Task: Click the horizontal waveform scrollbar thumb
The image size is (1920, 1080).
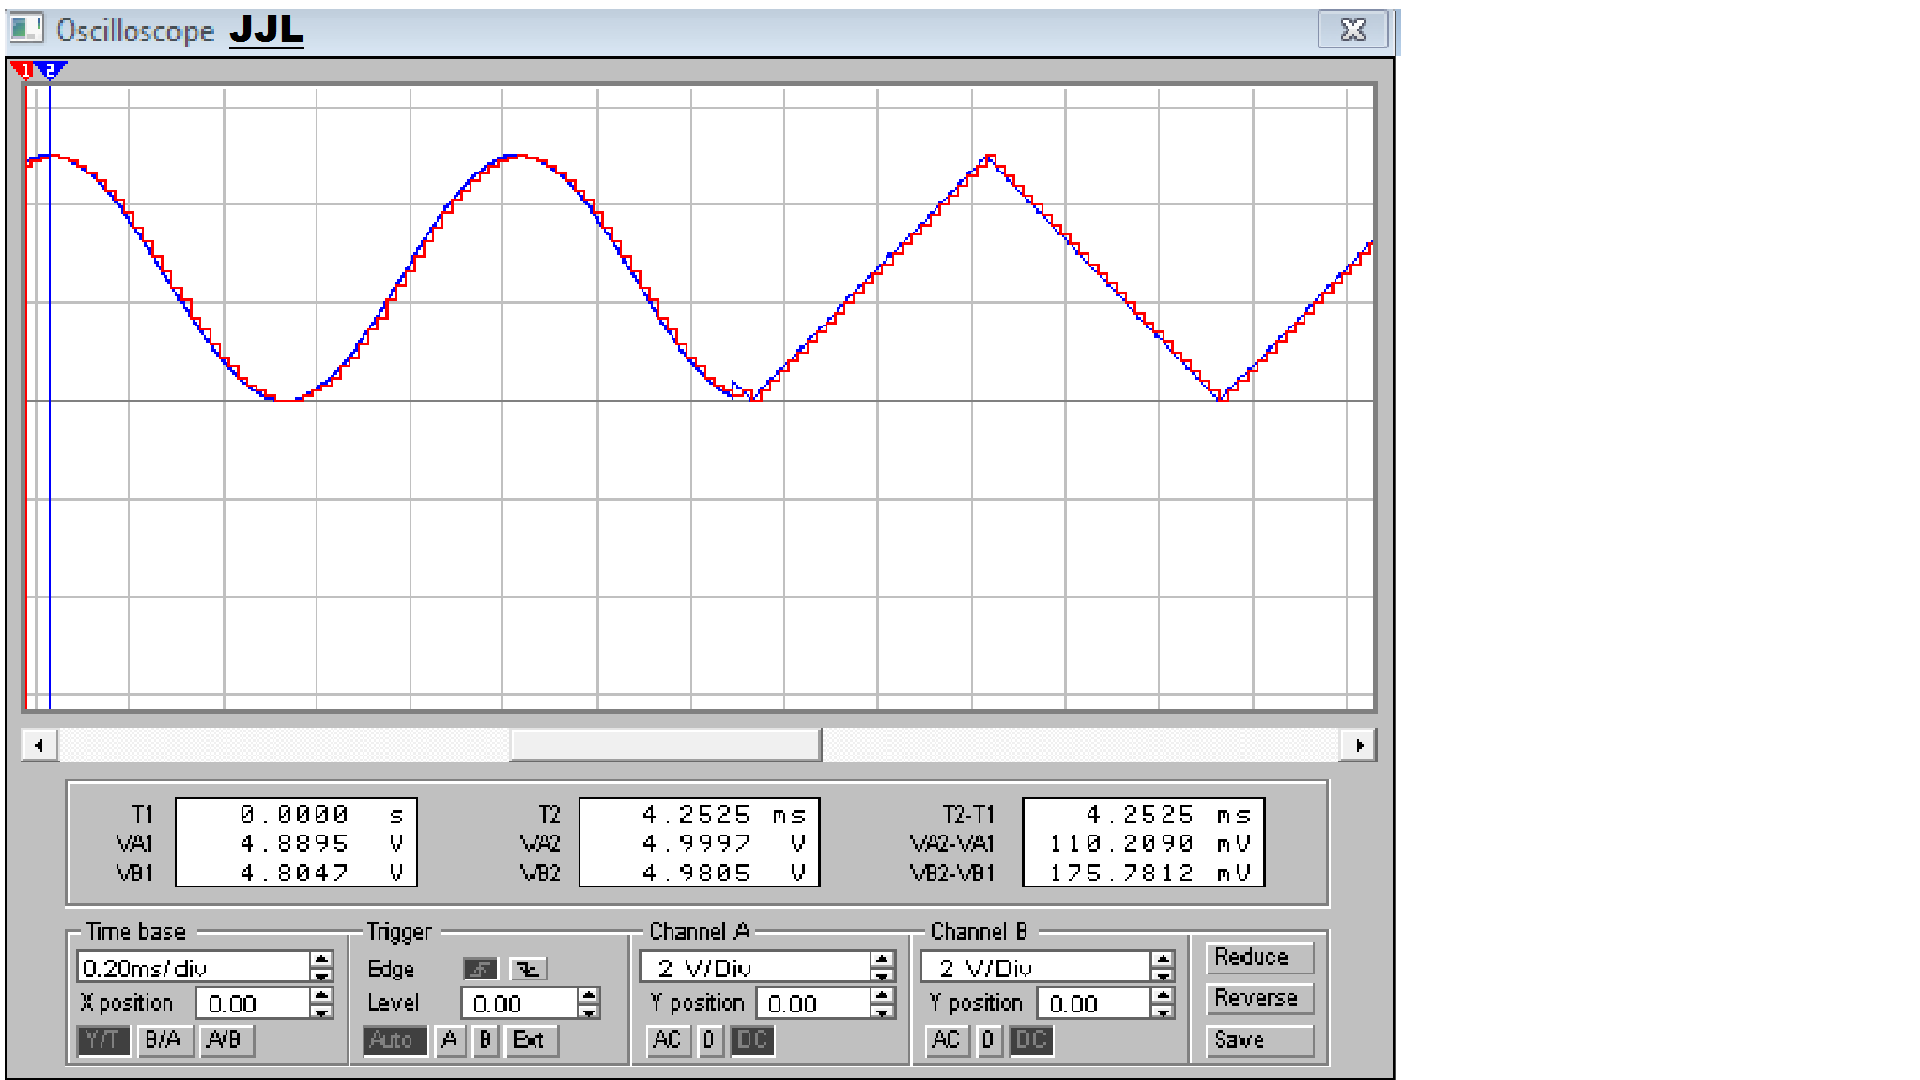Action: click(666, 745)
